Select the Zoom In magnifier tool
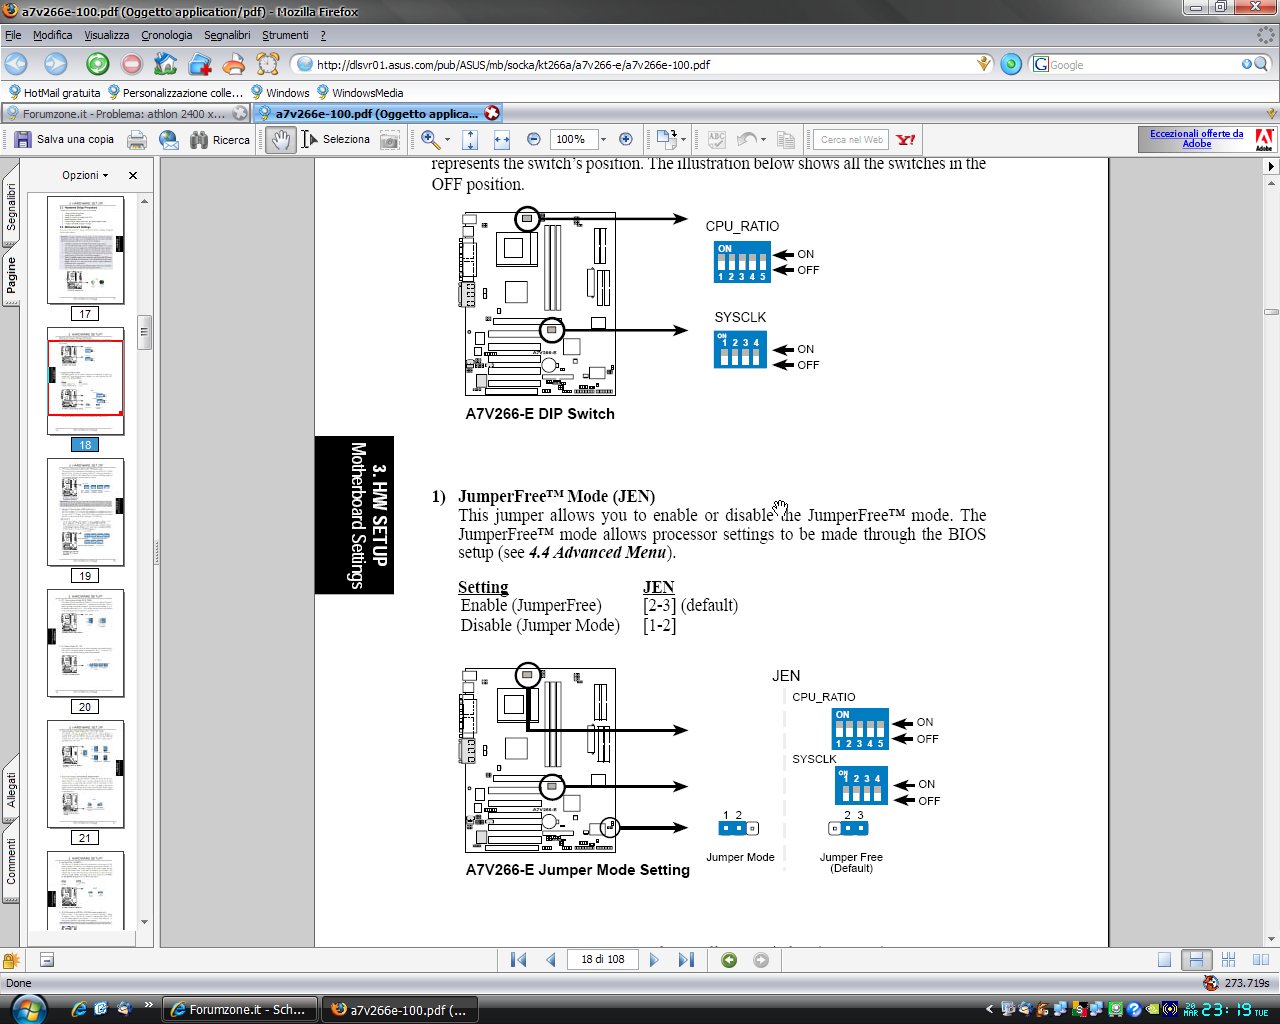Viewport: 1280px width, 1024px height. pyautogui.click(x=429, y=140)
